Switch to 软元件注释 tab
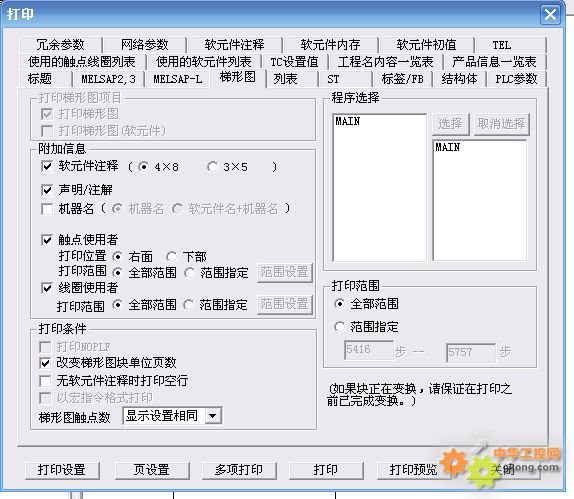Viewport: 574px width, 499px height. [234, 45]
